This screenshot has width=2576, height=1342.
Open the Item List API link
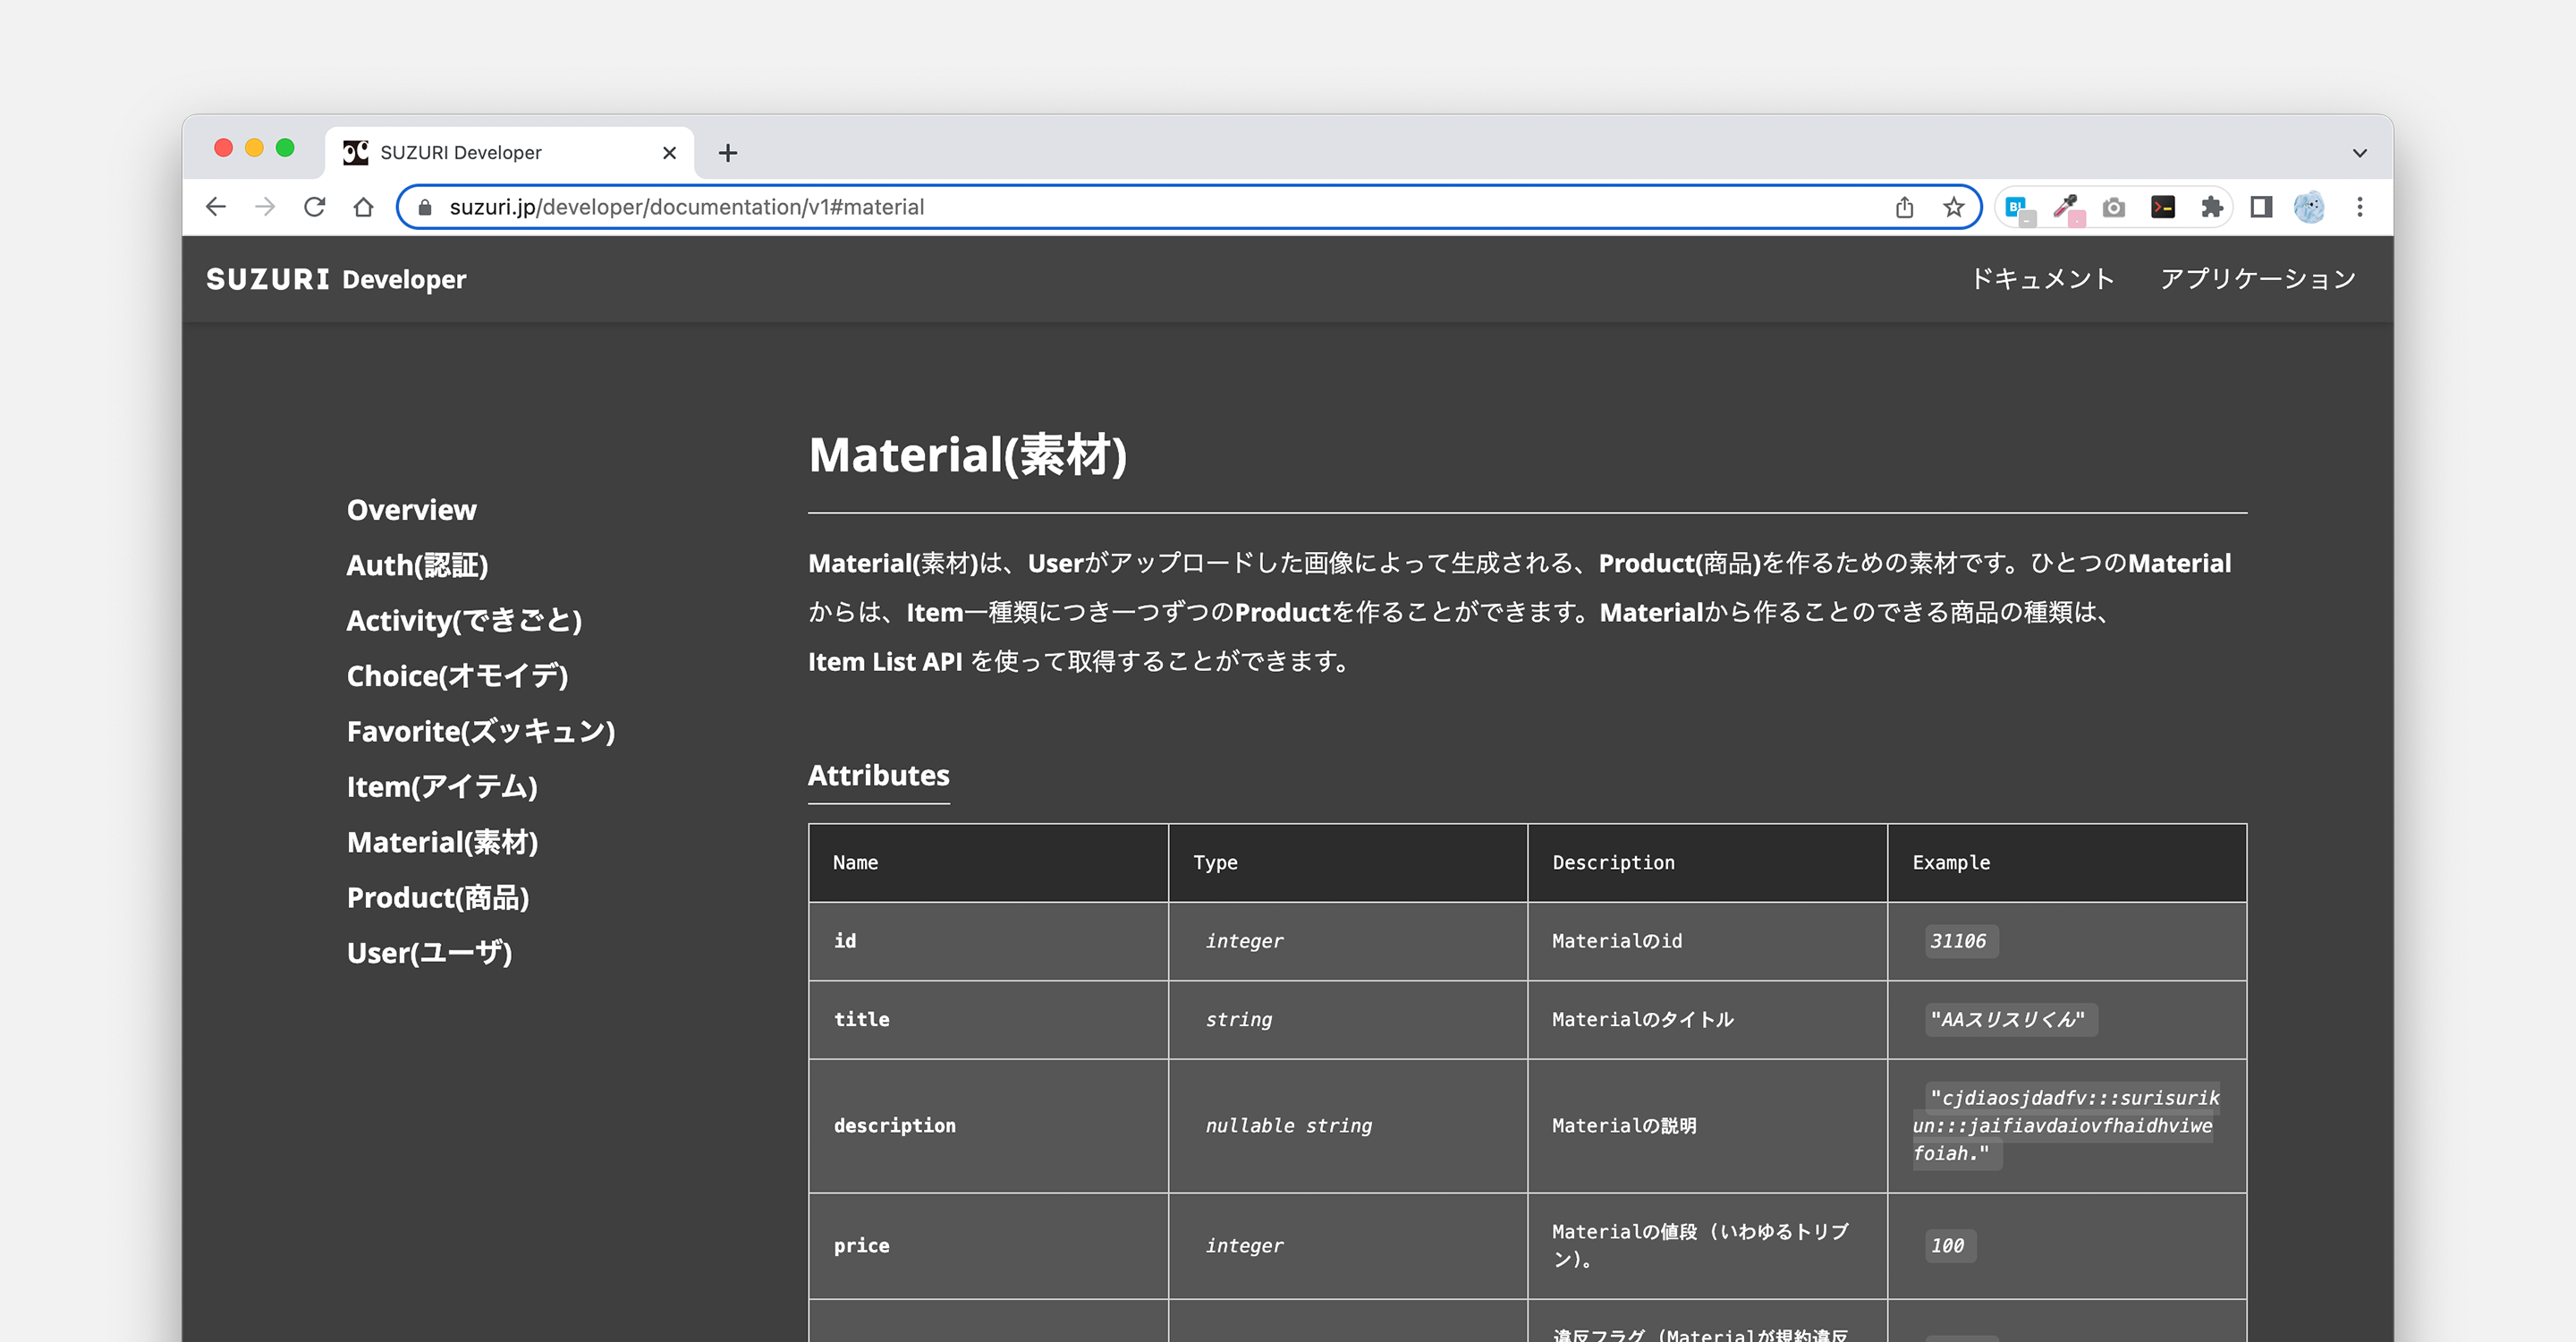point(885,661)
